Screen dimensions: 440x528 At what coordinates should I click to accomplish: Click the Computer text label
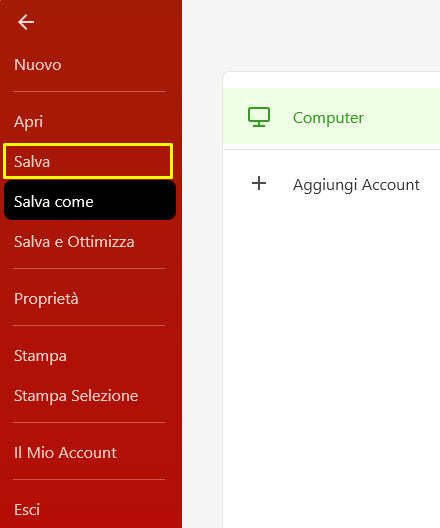pyautogui.click(x=328, y=118)
